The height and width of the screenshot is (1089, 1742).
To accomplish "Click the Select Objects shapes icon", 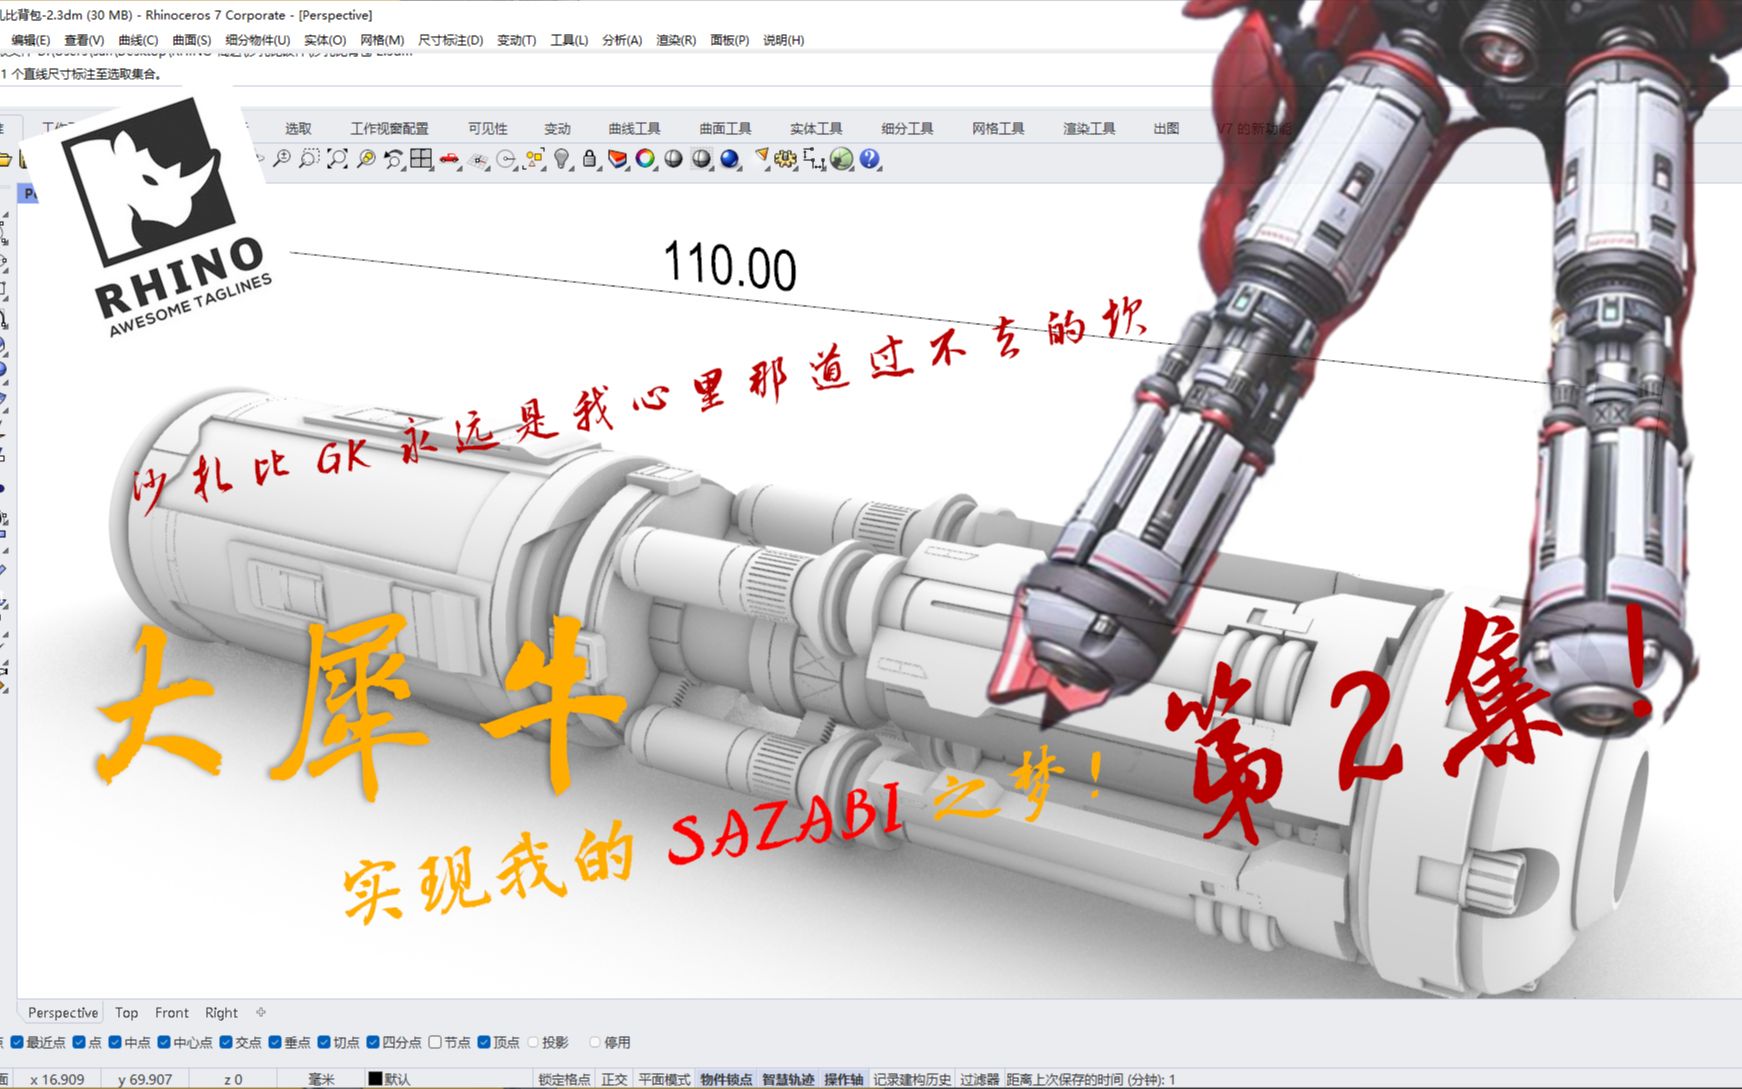I will pyautogui.click(x=534, y=158).
